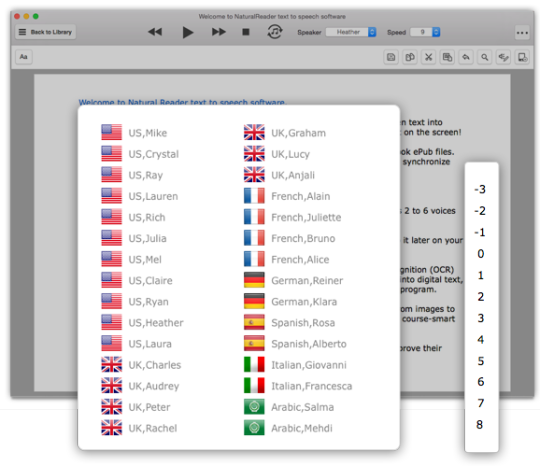The image size is (540, 466).
Task: Choose speed 7 in speed list
Action: click(x=481, y=403)
